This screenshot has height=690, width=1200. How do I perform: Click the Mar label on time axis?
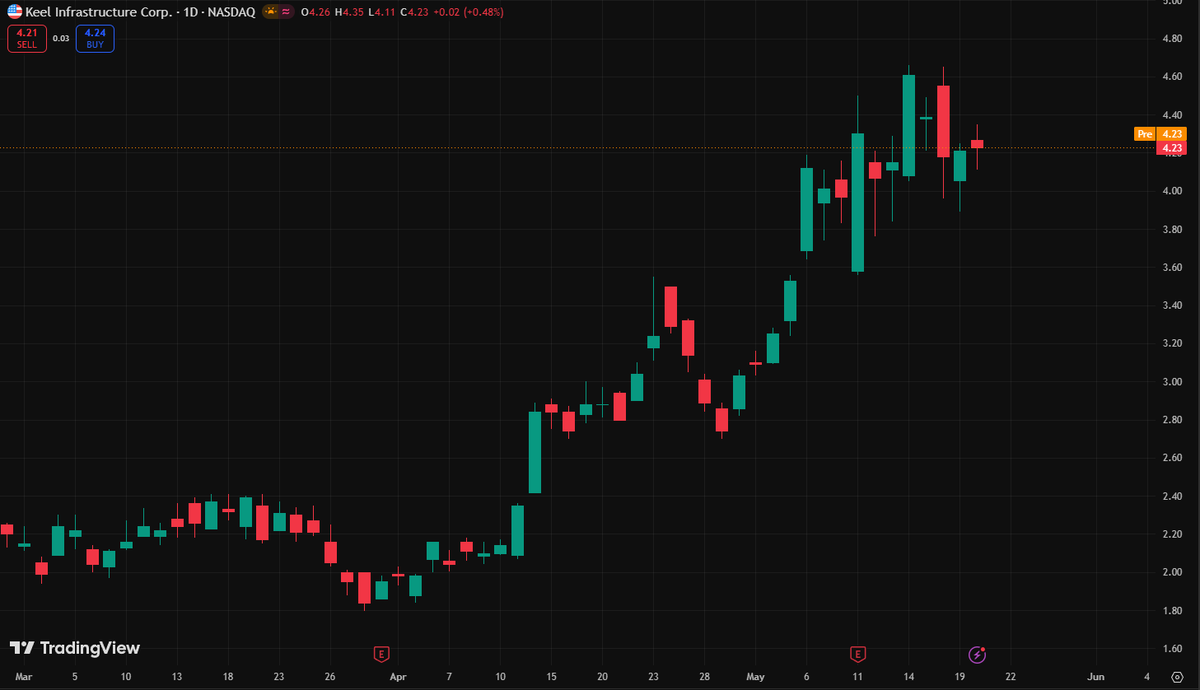click(x=23, y=677)
